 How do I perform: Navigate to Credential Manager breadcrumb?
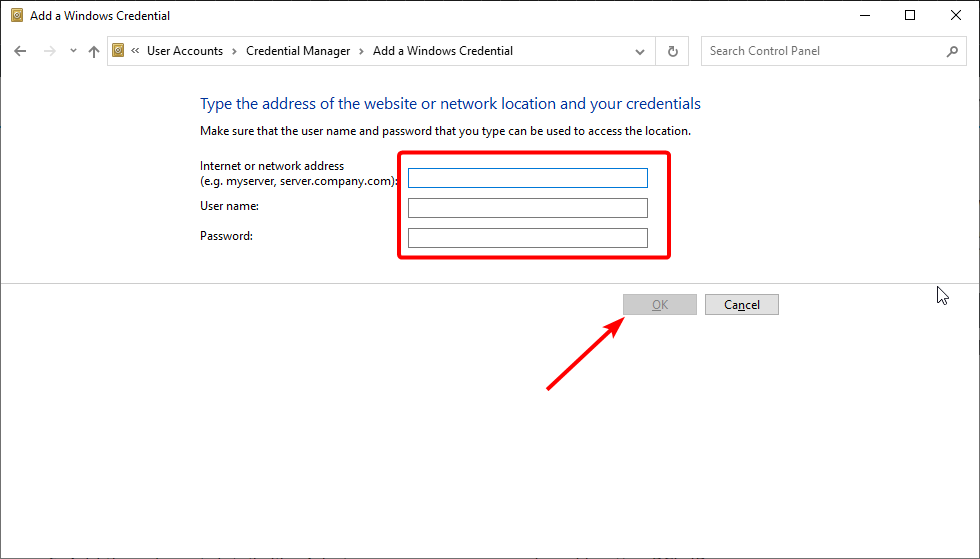click(x=298, y=51)
